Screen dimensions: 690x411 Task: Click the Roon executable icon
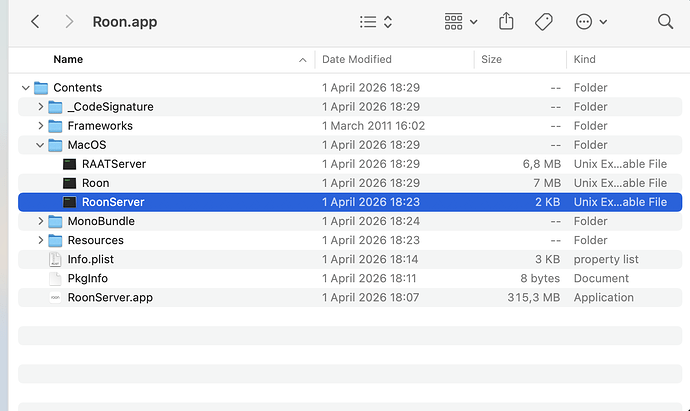coord(70,183)
